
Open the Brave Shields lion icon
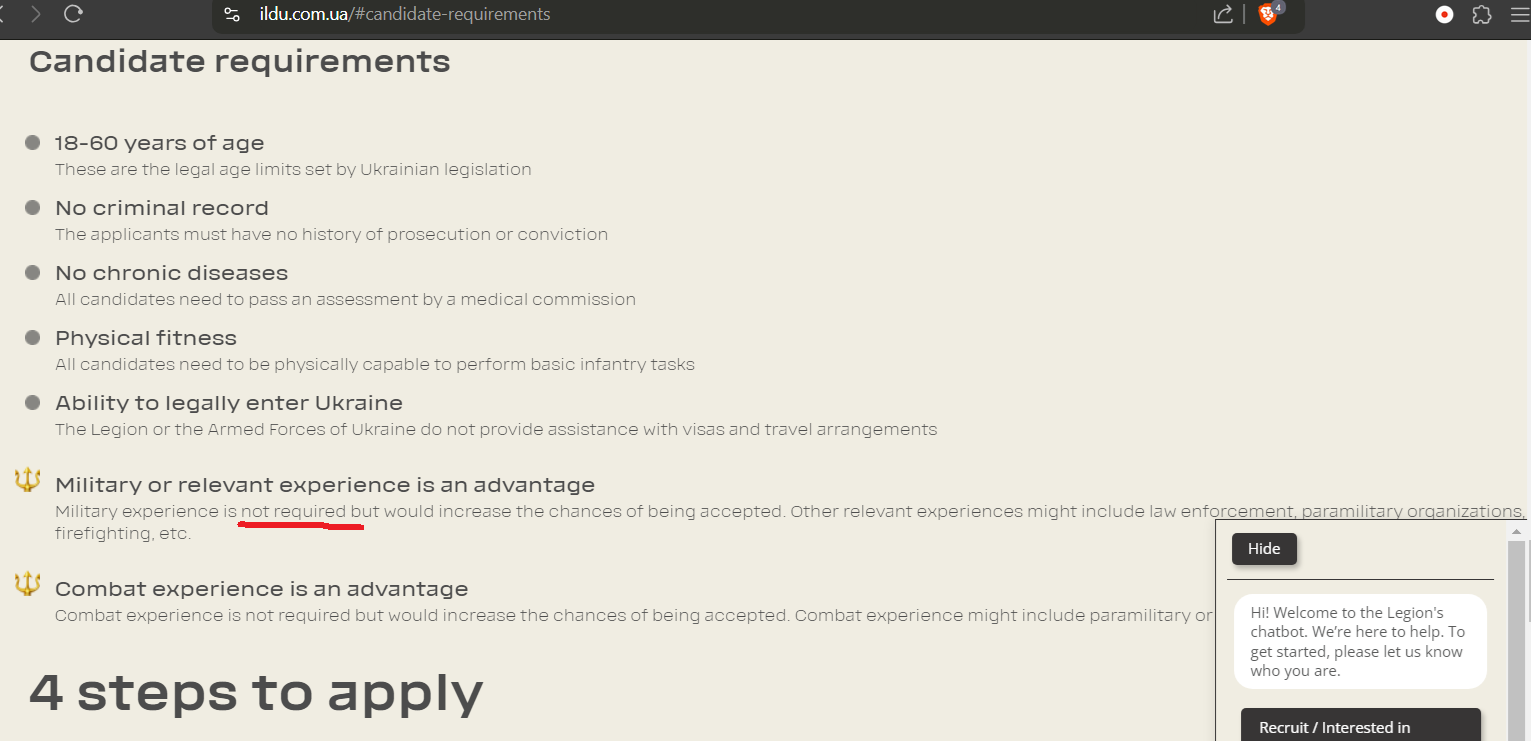coord(1267,14)
